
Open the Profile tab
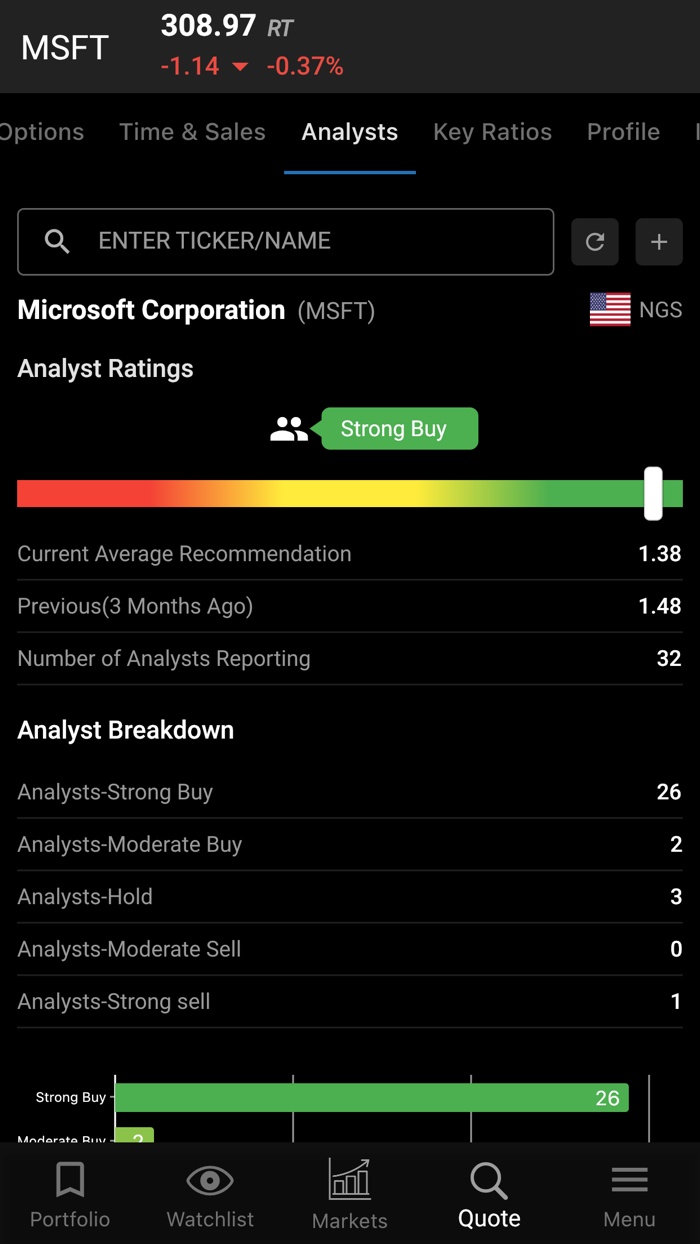623,132
